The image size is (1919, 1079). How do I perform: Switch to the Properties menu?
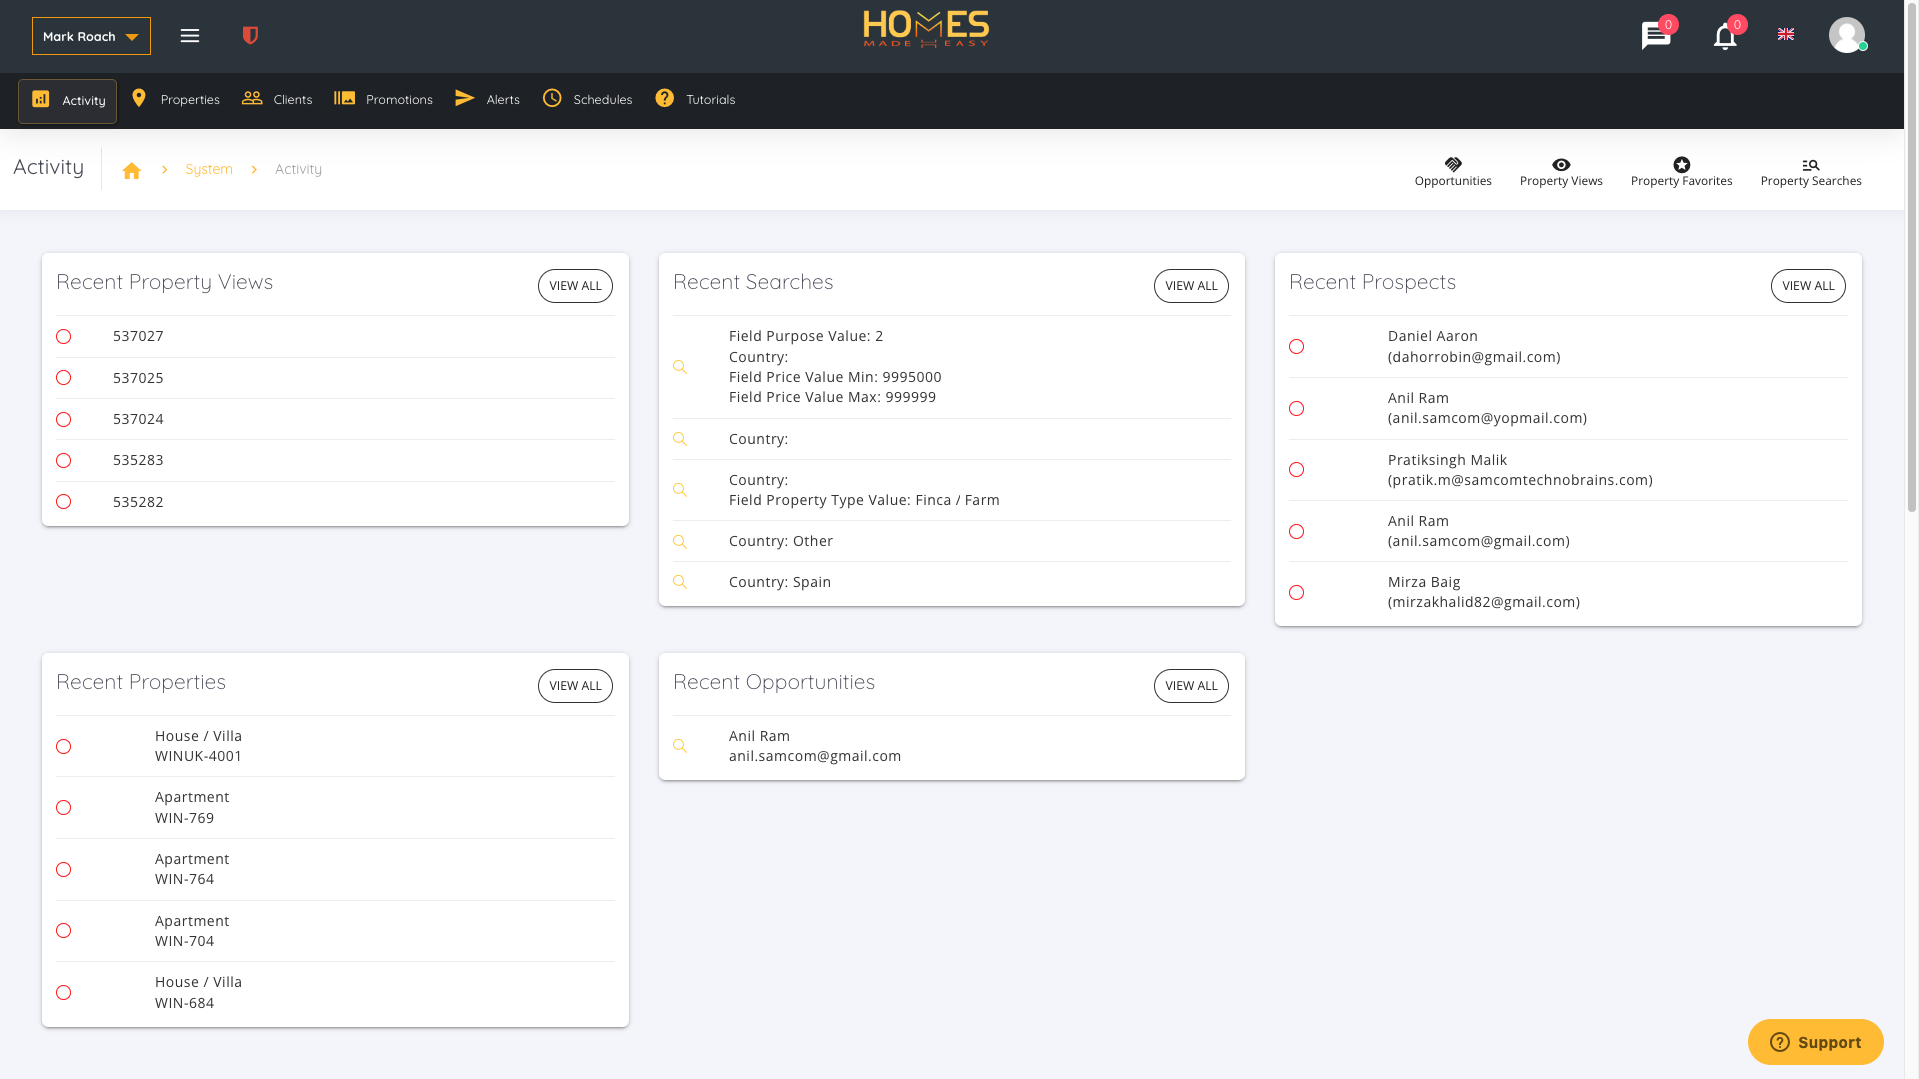pos(175,99)
